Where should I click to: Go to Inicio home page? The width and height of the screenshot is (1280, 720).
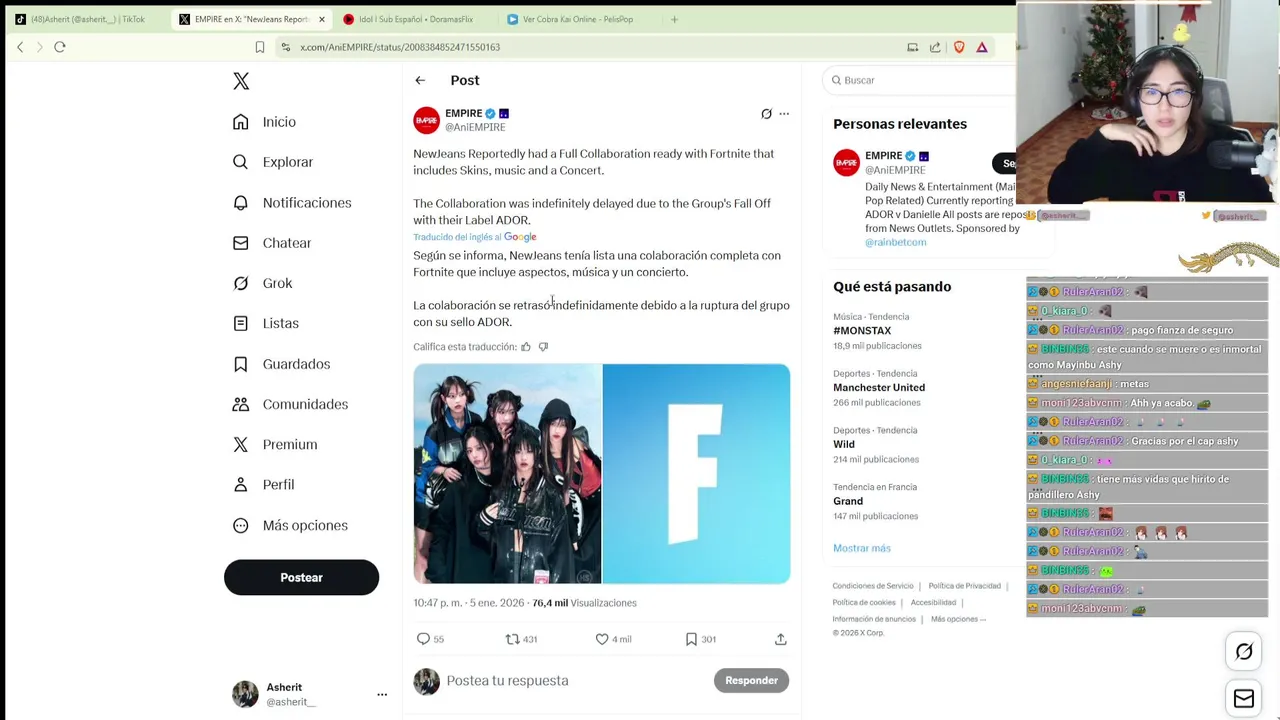265,122
